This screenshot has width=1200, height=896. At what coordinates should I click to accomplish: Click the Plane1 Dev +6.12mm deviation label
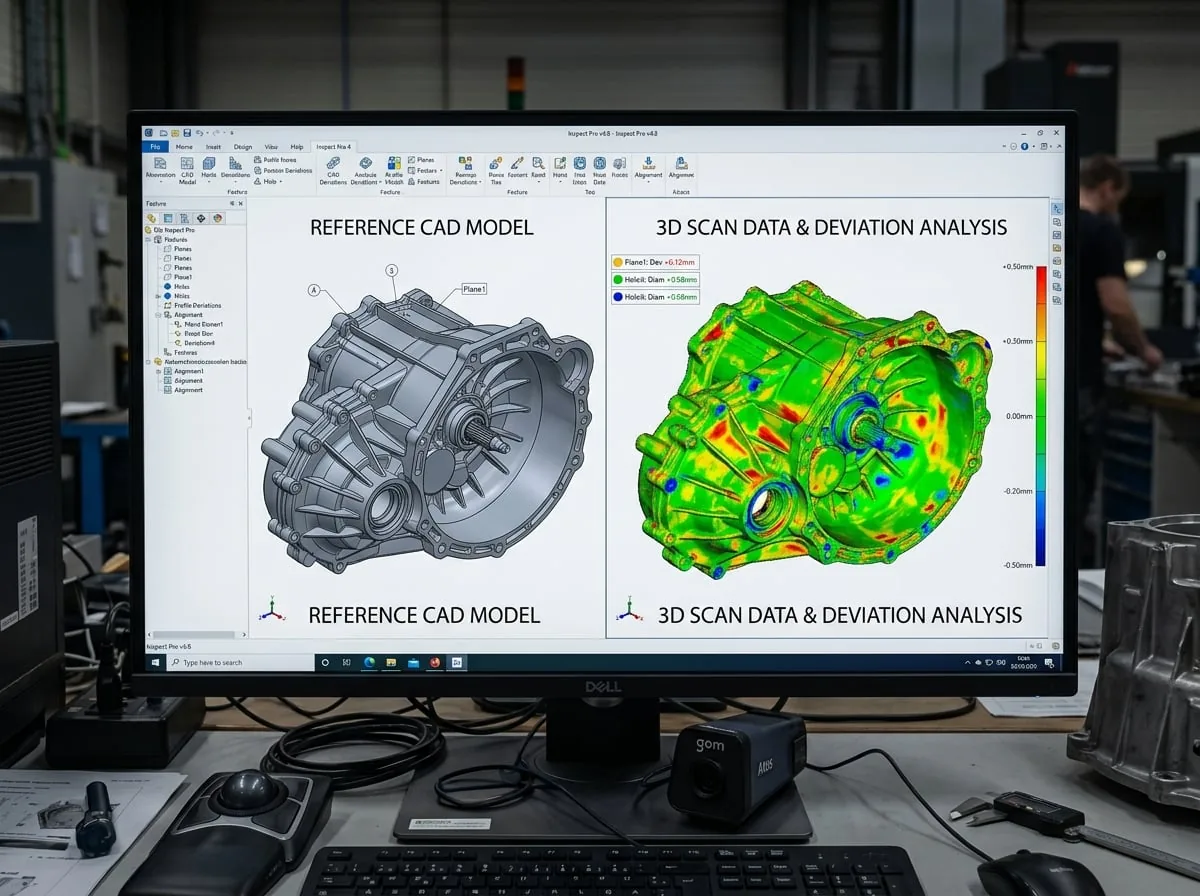(x=655, y=261)
